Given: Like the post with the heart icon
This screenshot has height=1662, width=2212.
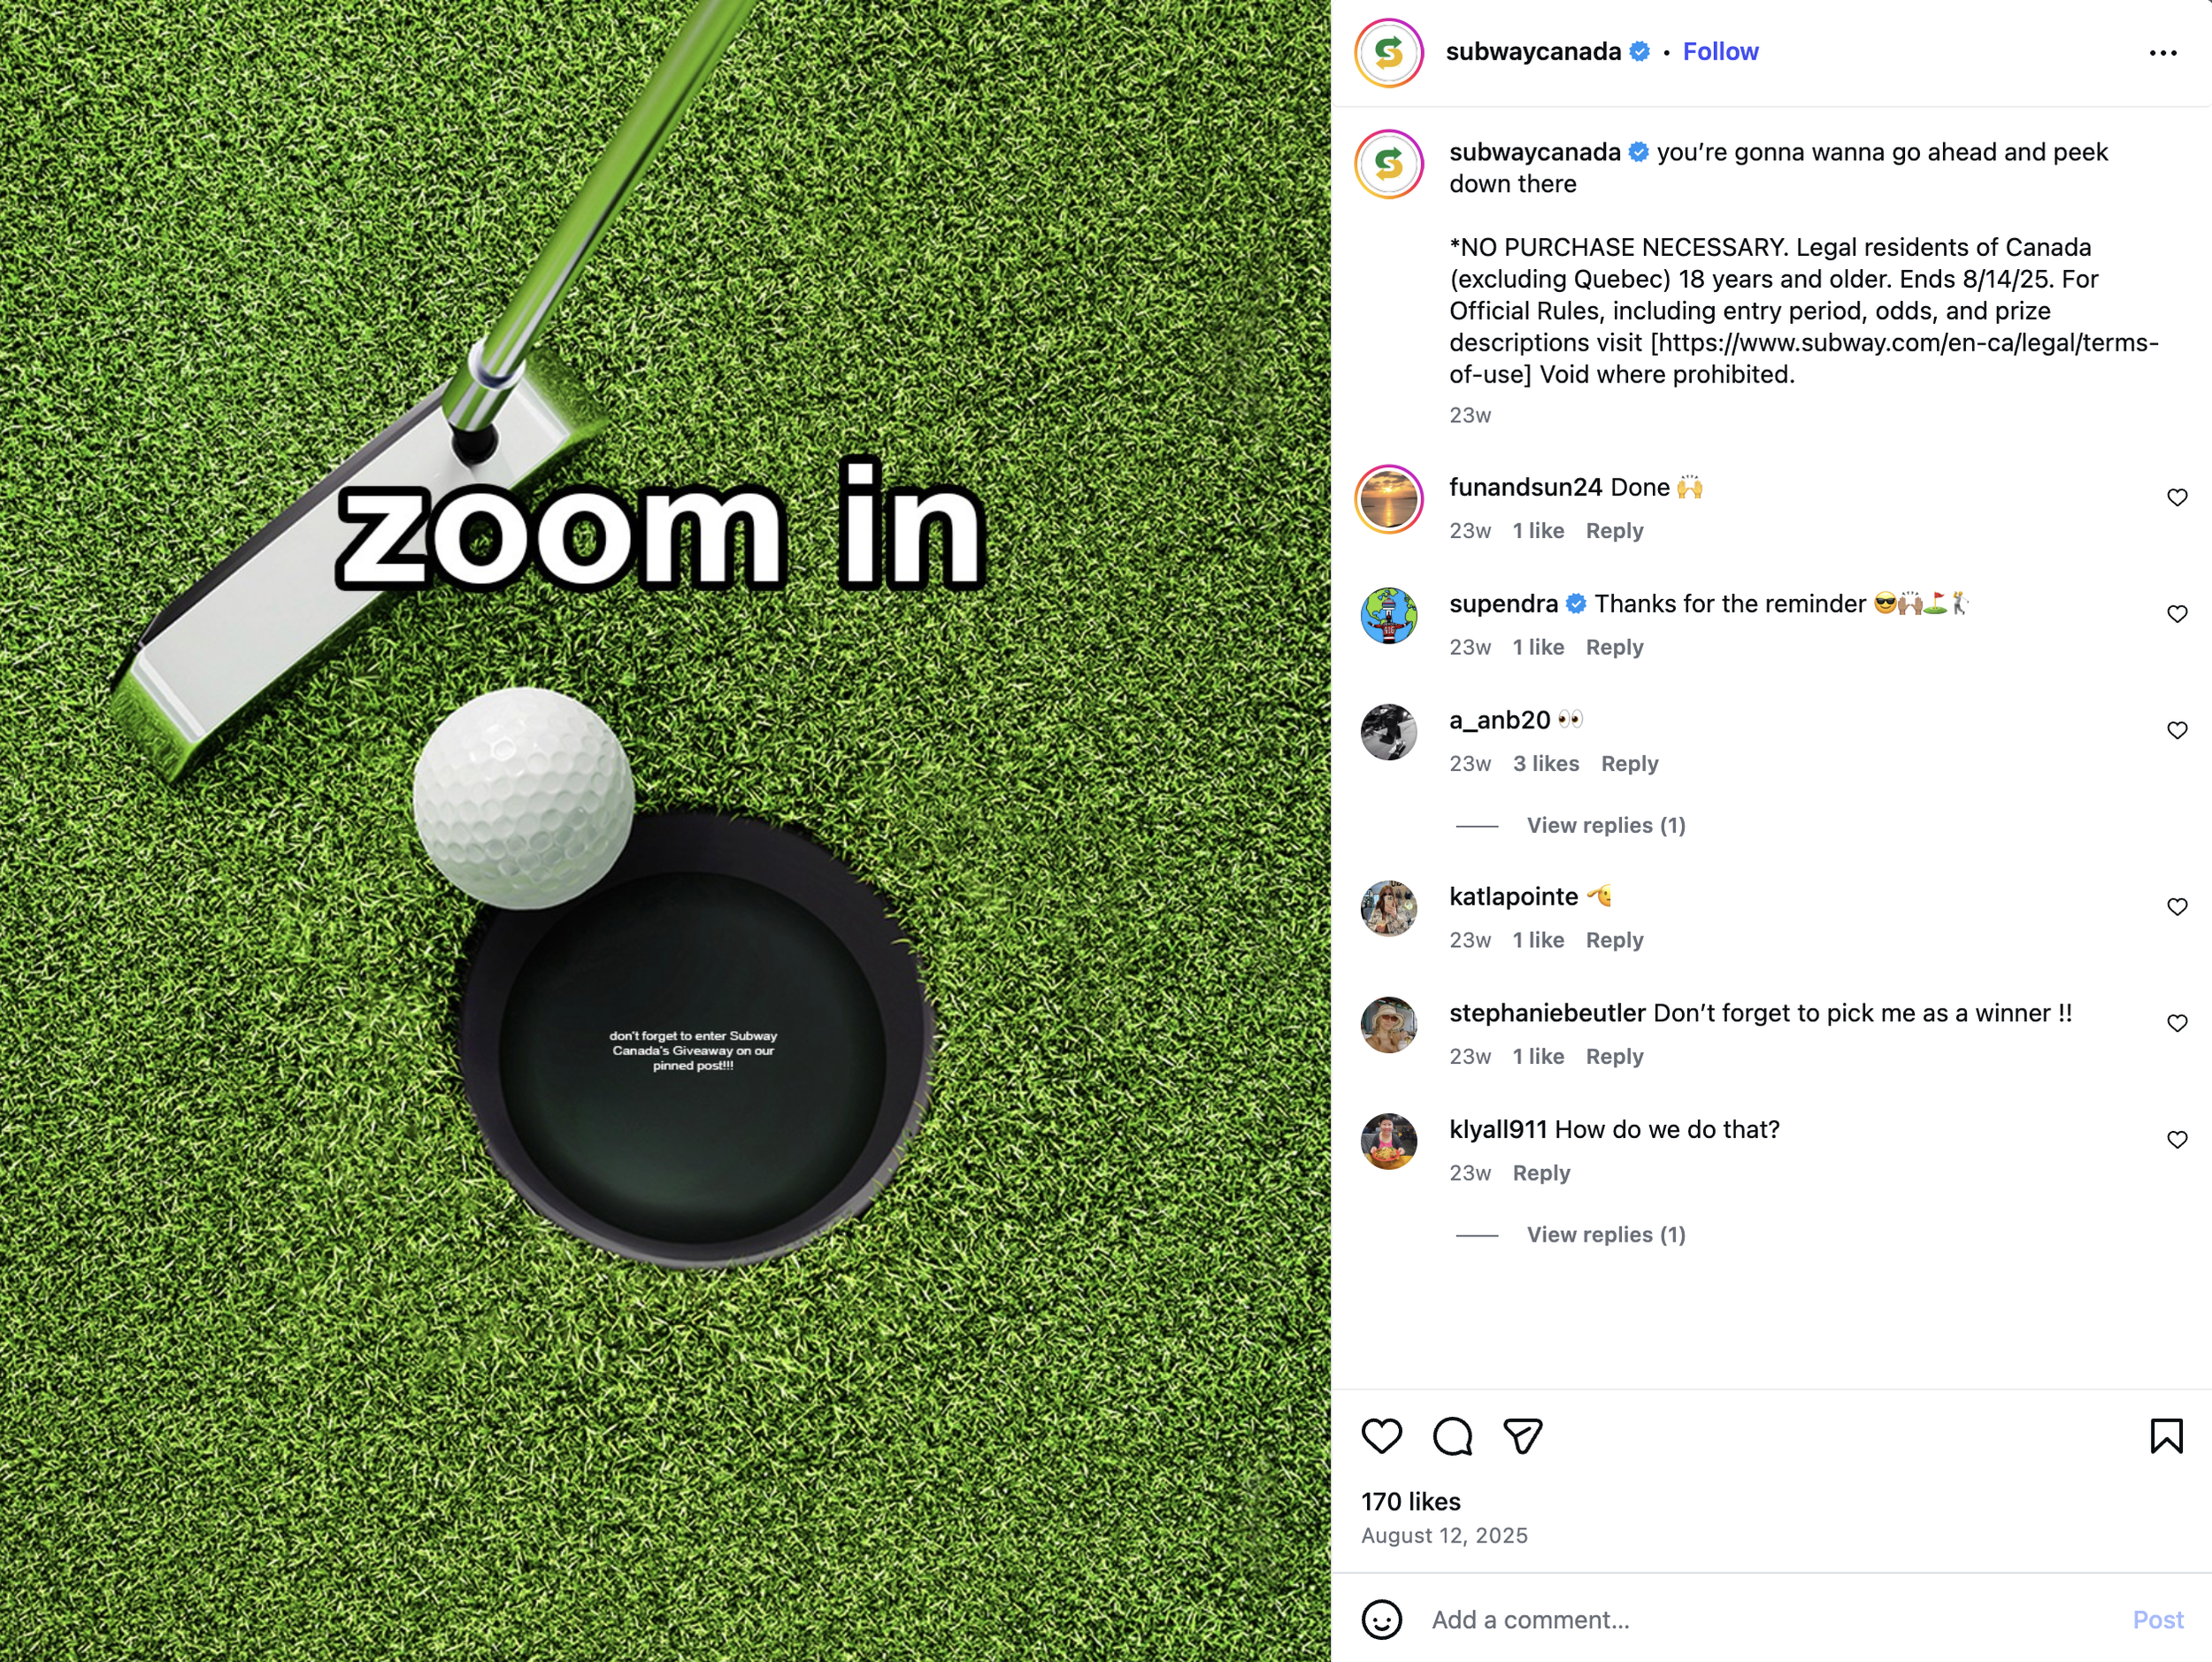Looking at the screenshot, I should tap(1381, 1436).
